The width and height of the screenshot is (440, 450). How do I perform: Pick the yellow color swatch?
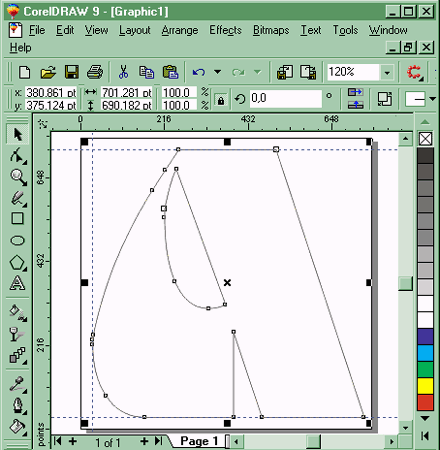[425, 386]
